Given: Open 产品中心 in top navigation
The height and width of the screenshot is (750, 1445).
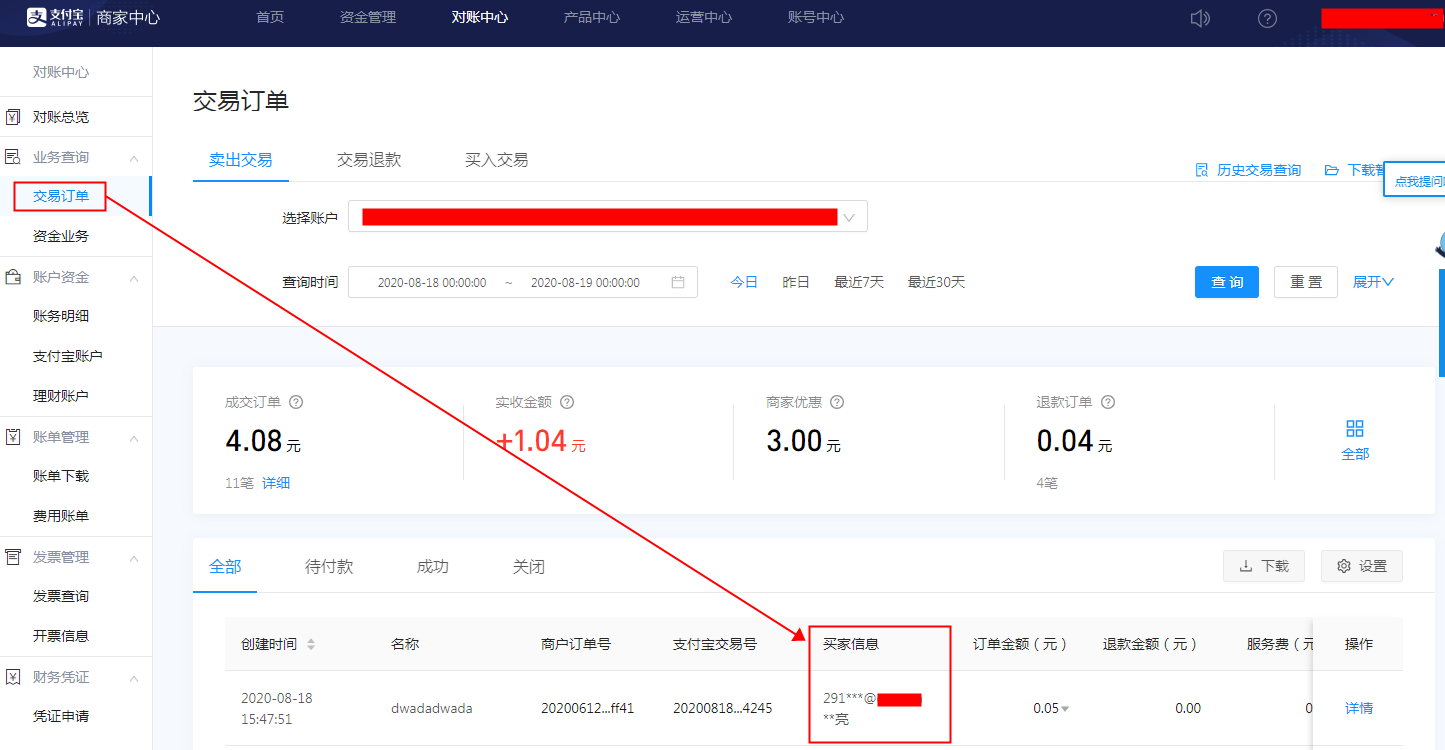Looking at the screenshot, I should 592,18.
